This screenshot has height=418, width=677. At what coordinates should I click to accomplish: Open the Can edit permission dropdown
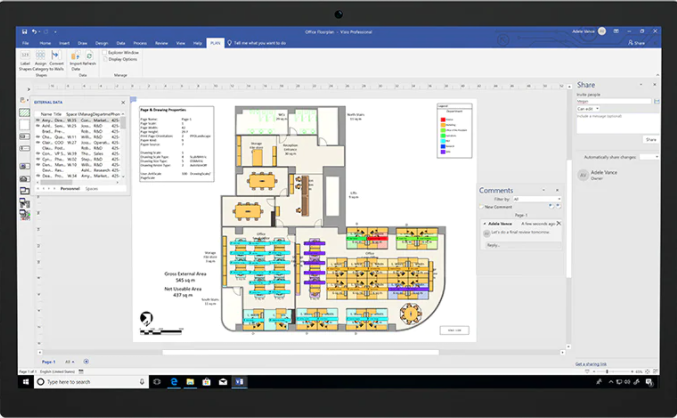coord(588,109)
